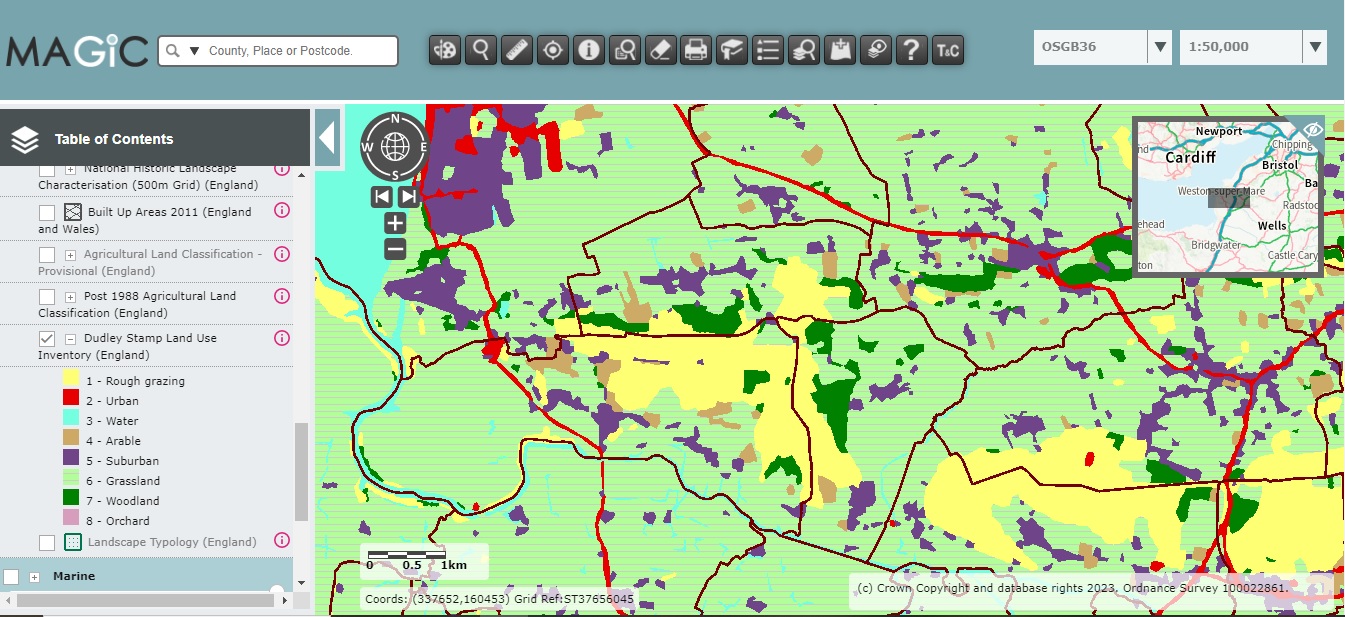Click the Identify info tool in toolbar

point(589,50)
